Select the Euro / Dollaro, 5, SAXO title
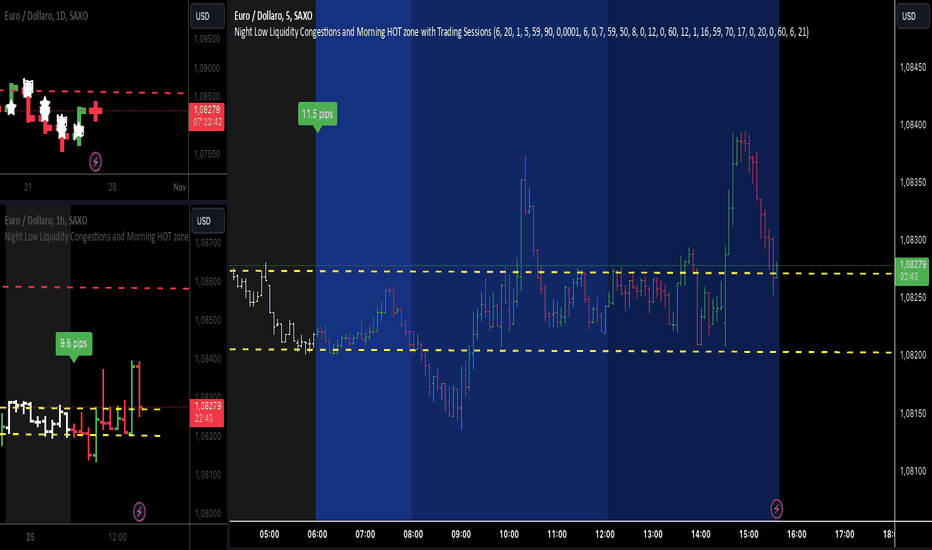Viewport: 932px width, 550px height. 273,15
